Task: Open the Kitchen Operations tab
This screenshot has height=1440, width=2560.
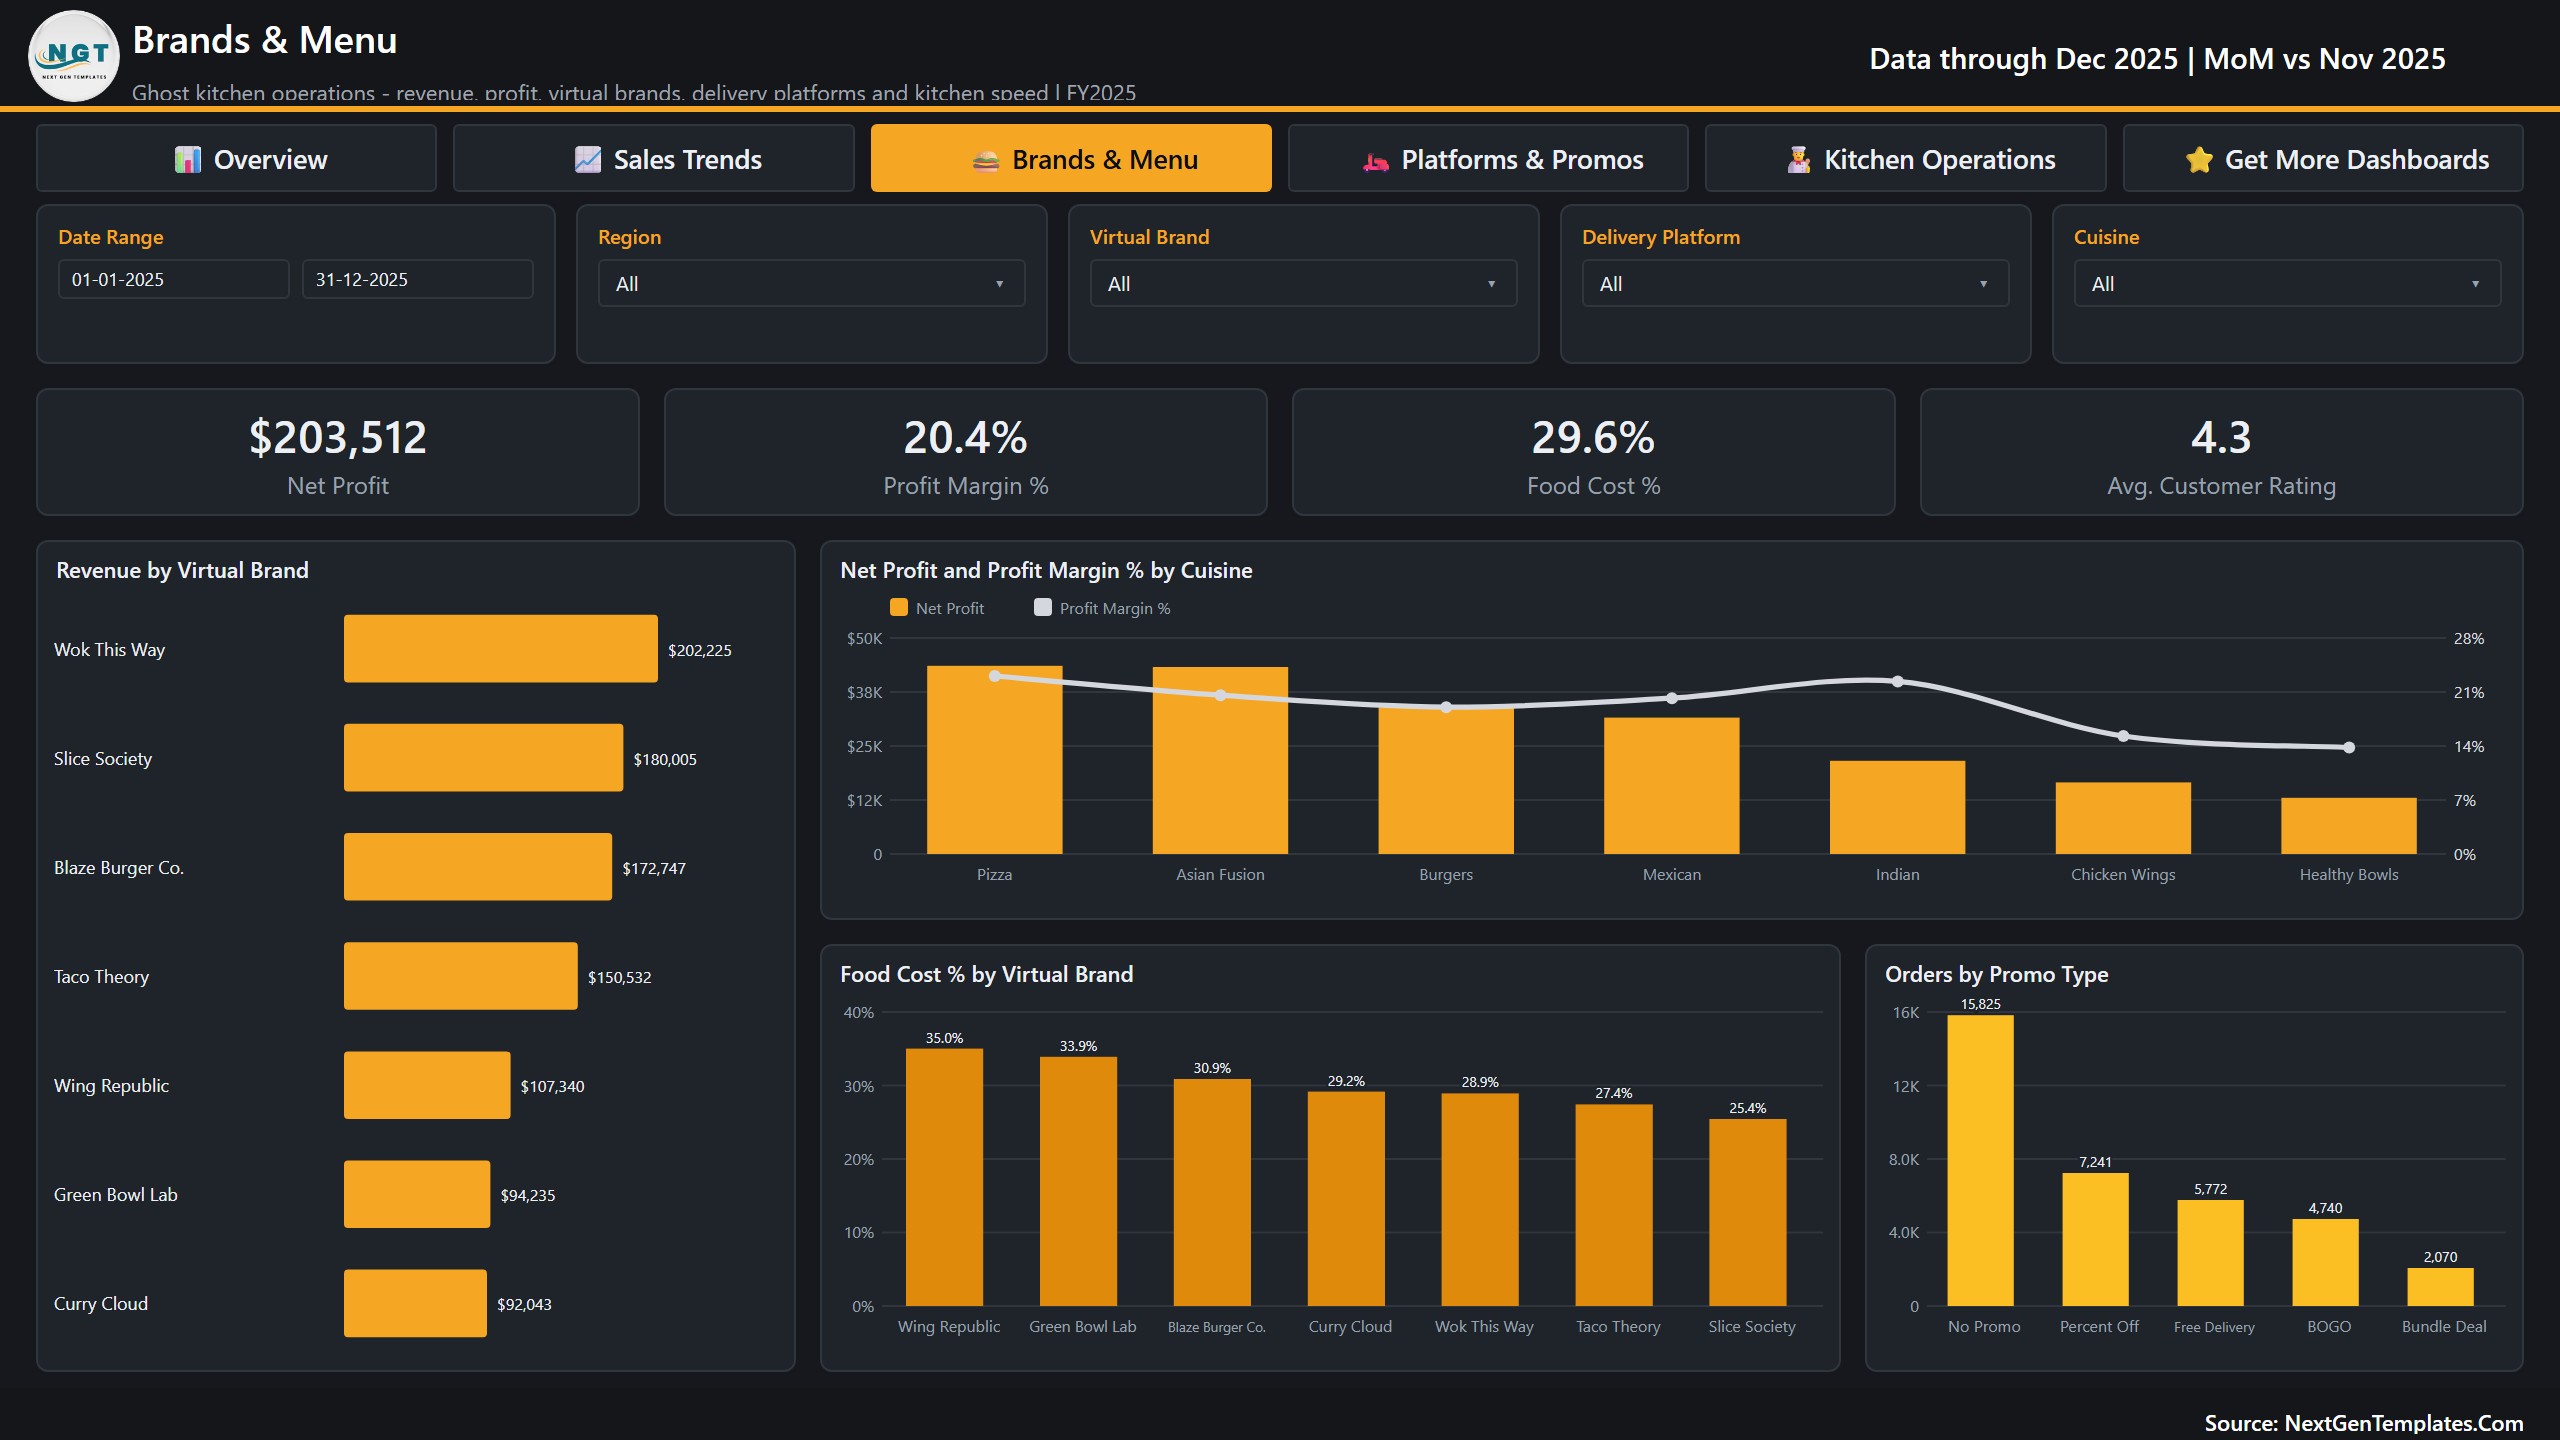Action: click(x=1905, y=158)
